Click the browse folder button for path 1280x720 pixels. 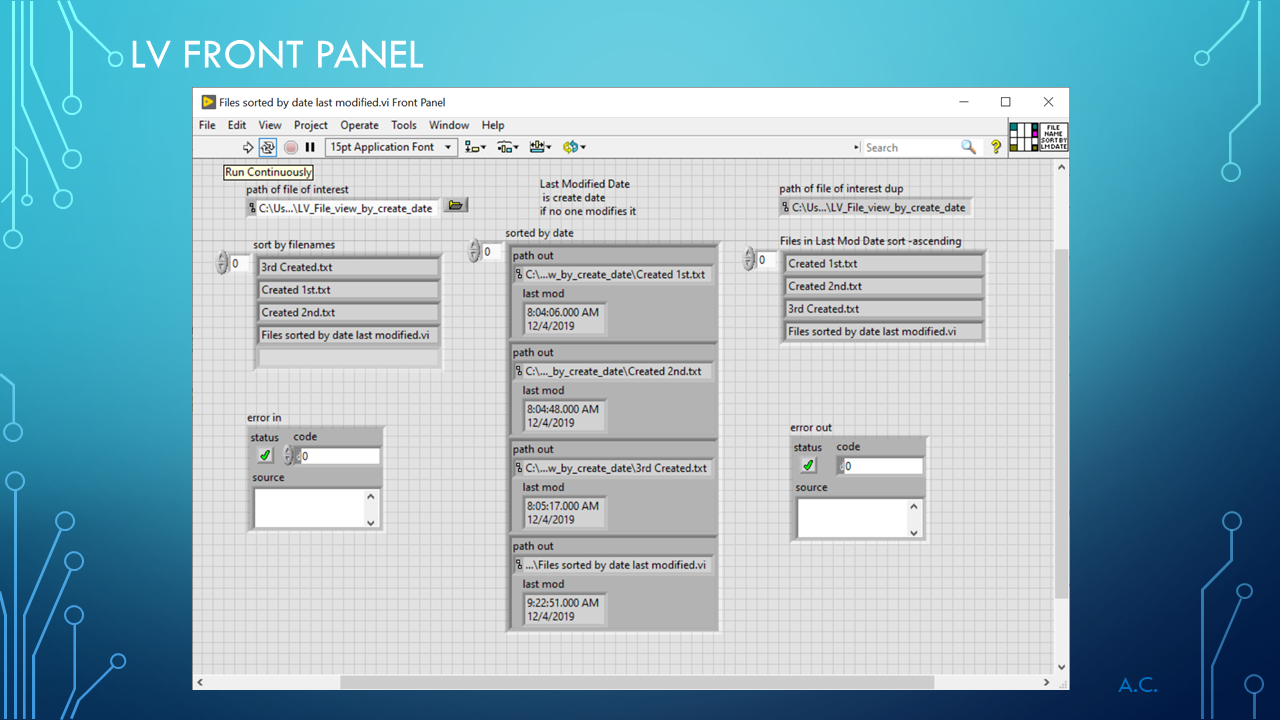pyautogui.click(x=456, y=205)
